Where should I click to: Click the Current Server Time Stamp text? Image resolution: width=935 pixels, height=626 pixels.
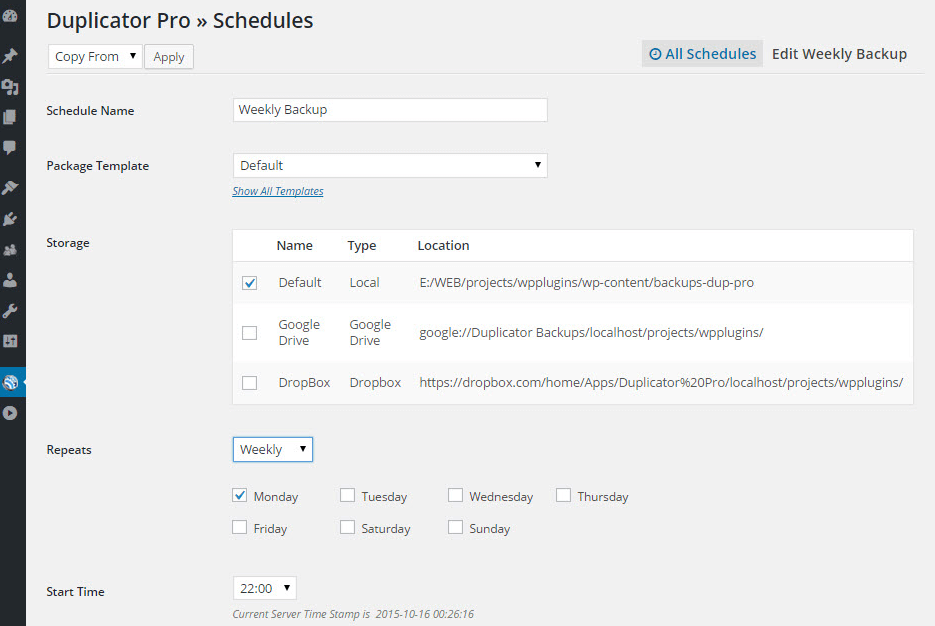[353, 614]
